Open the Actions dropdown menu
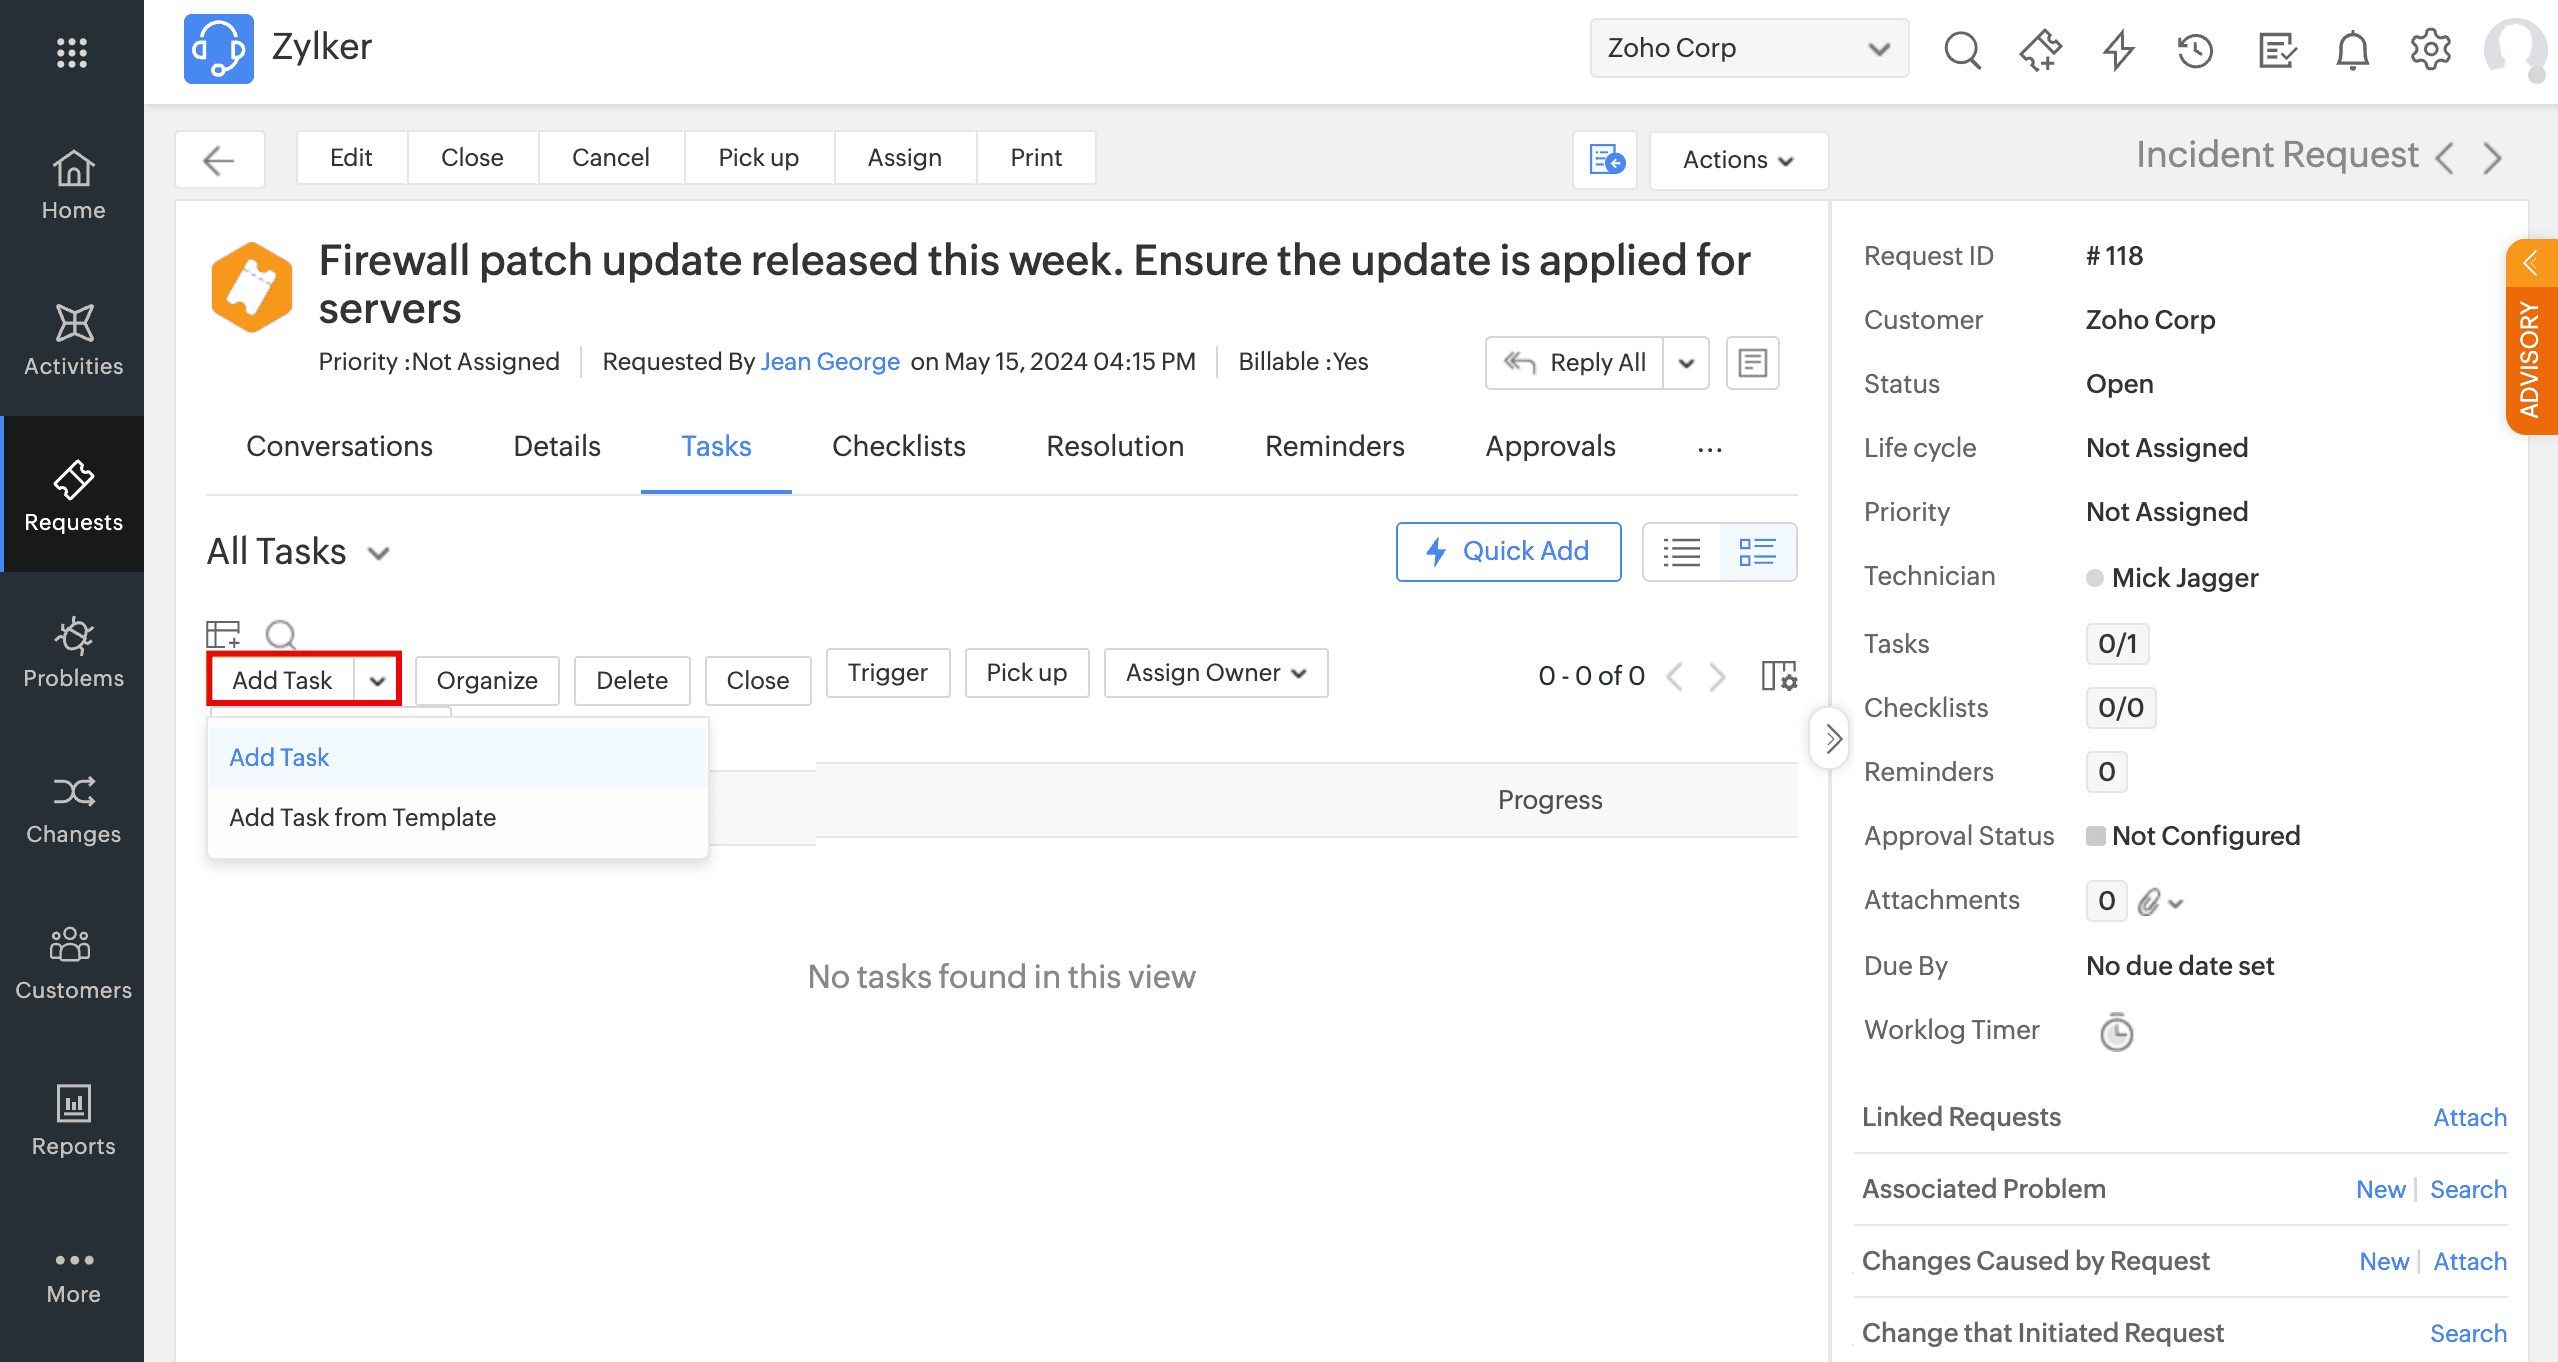 pyautogui.click(x=1738, y=159)
